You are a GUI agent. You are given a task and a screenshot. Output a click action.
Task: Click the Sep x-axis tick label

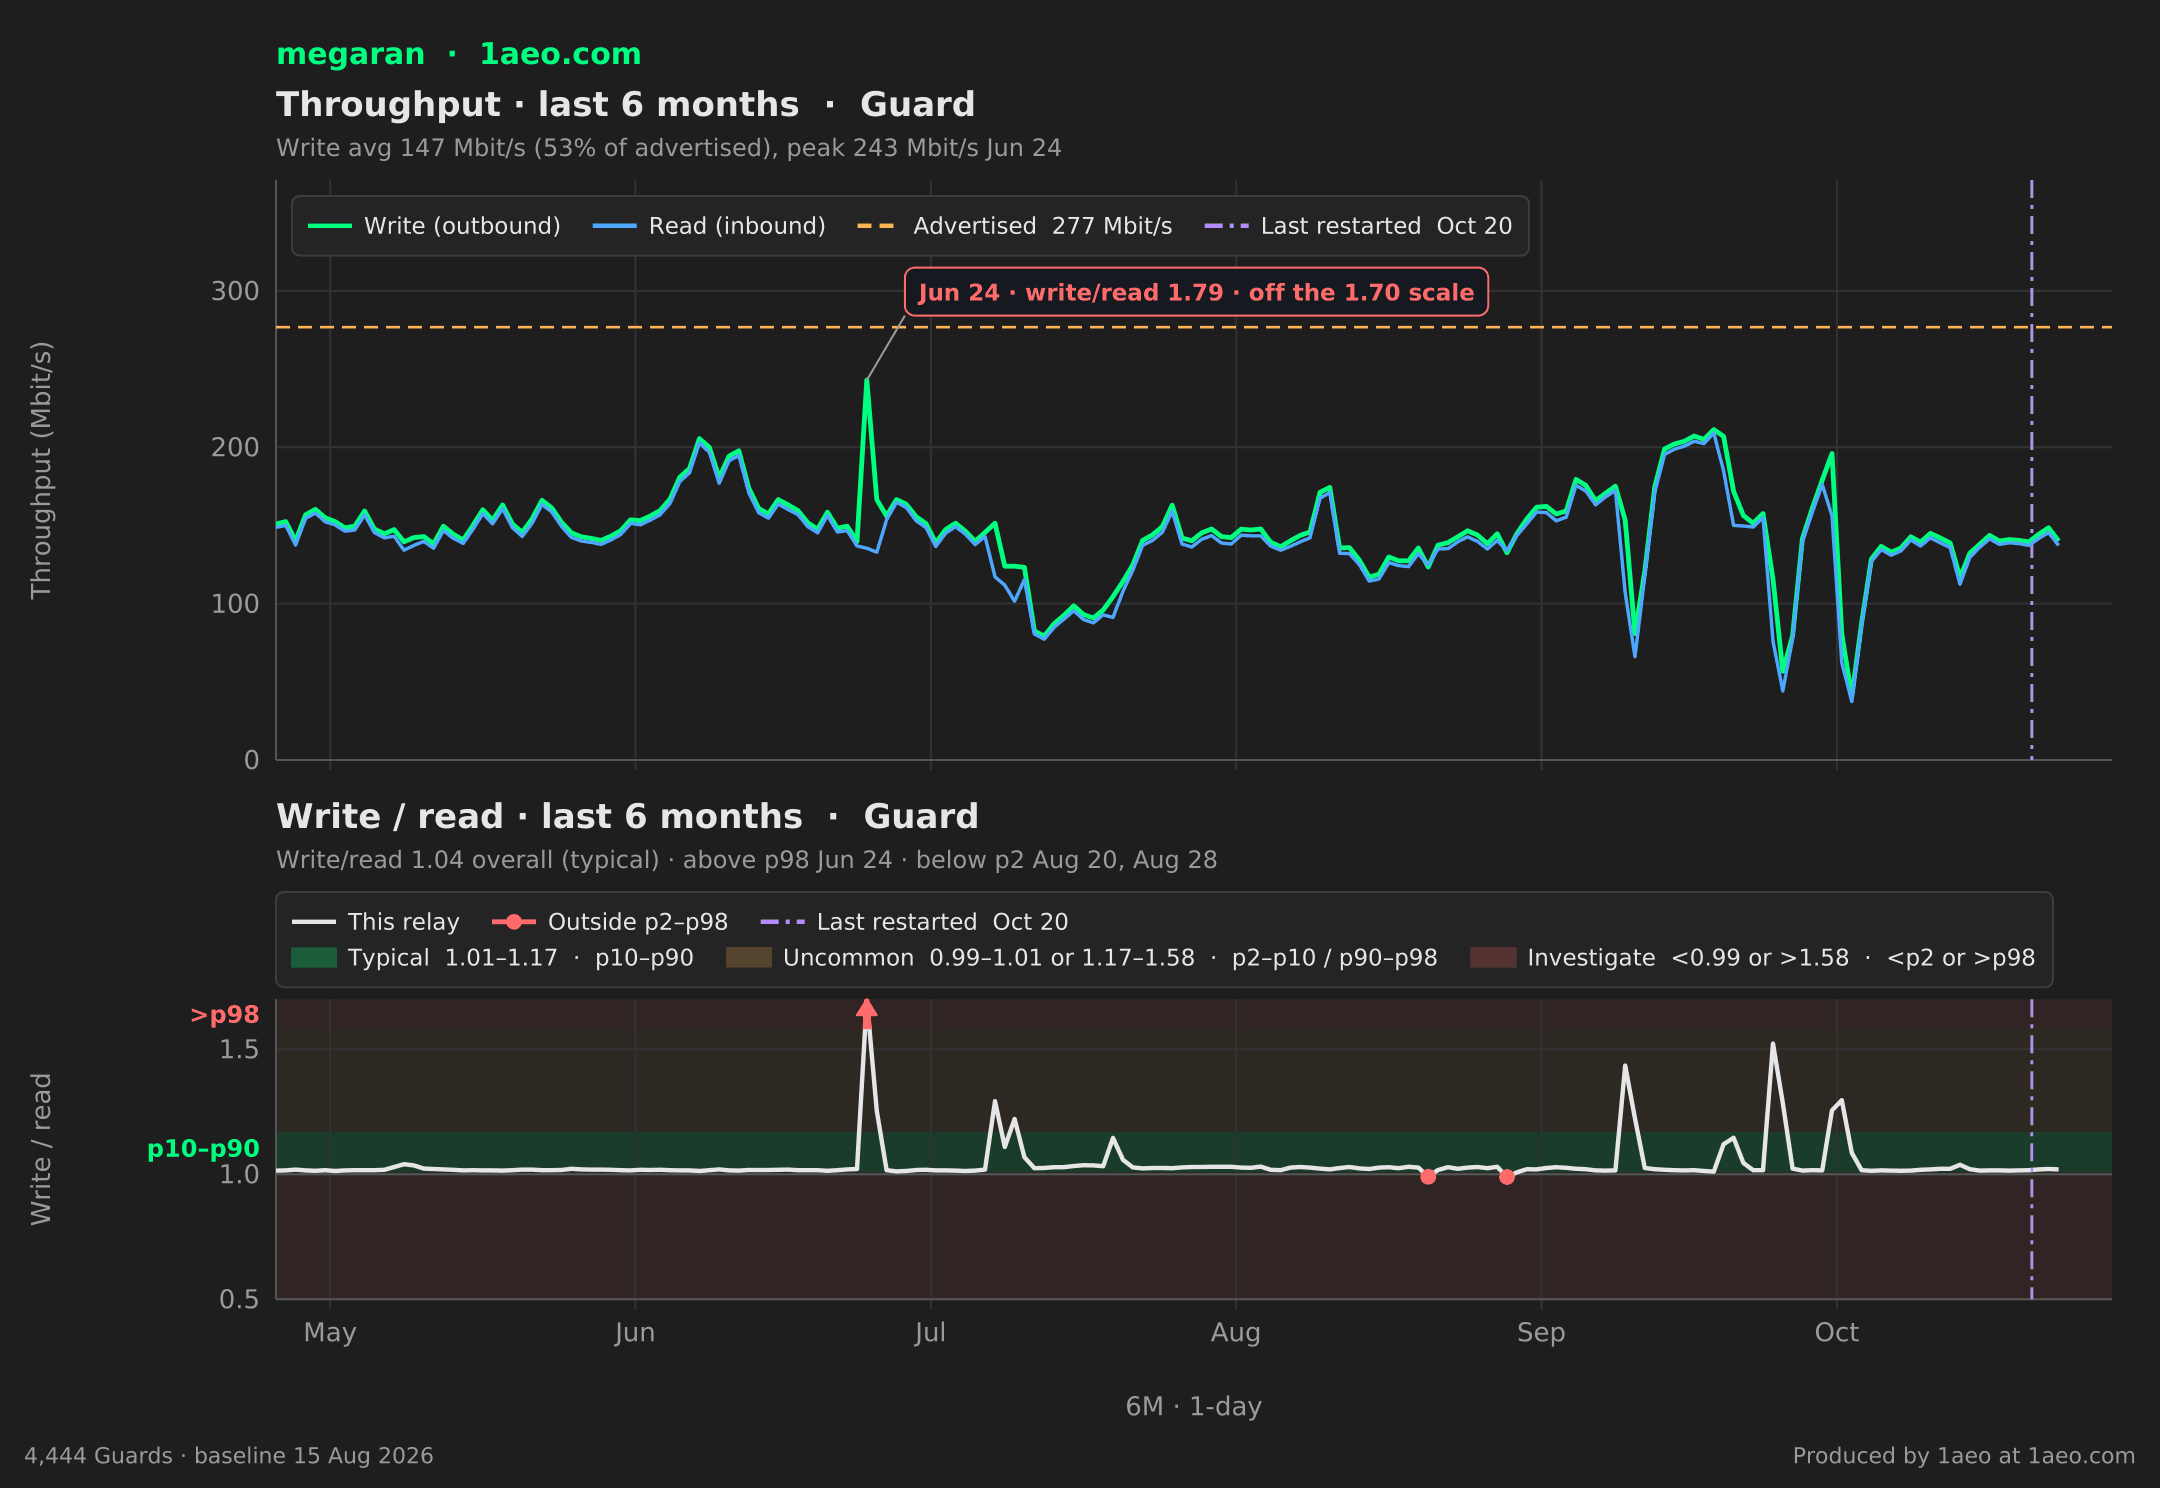point(1541,1333)
